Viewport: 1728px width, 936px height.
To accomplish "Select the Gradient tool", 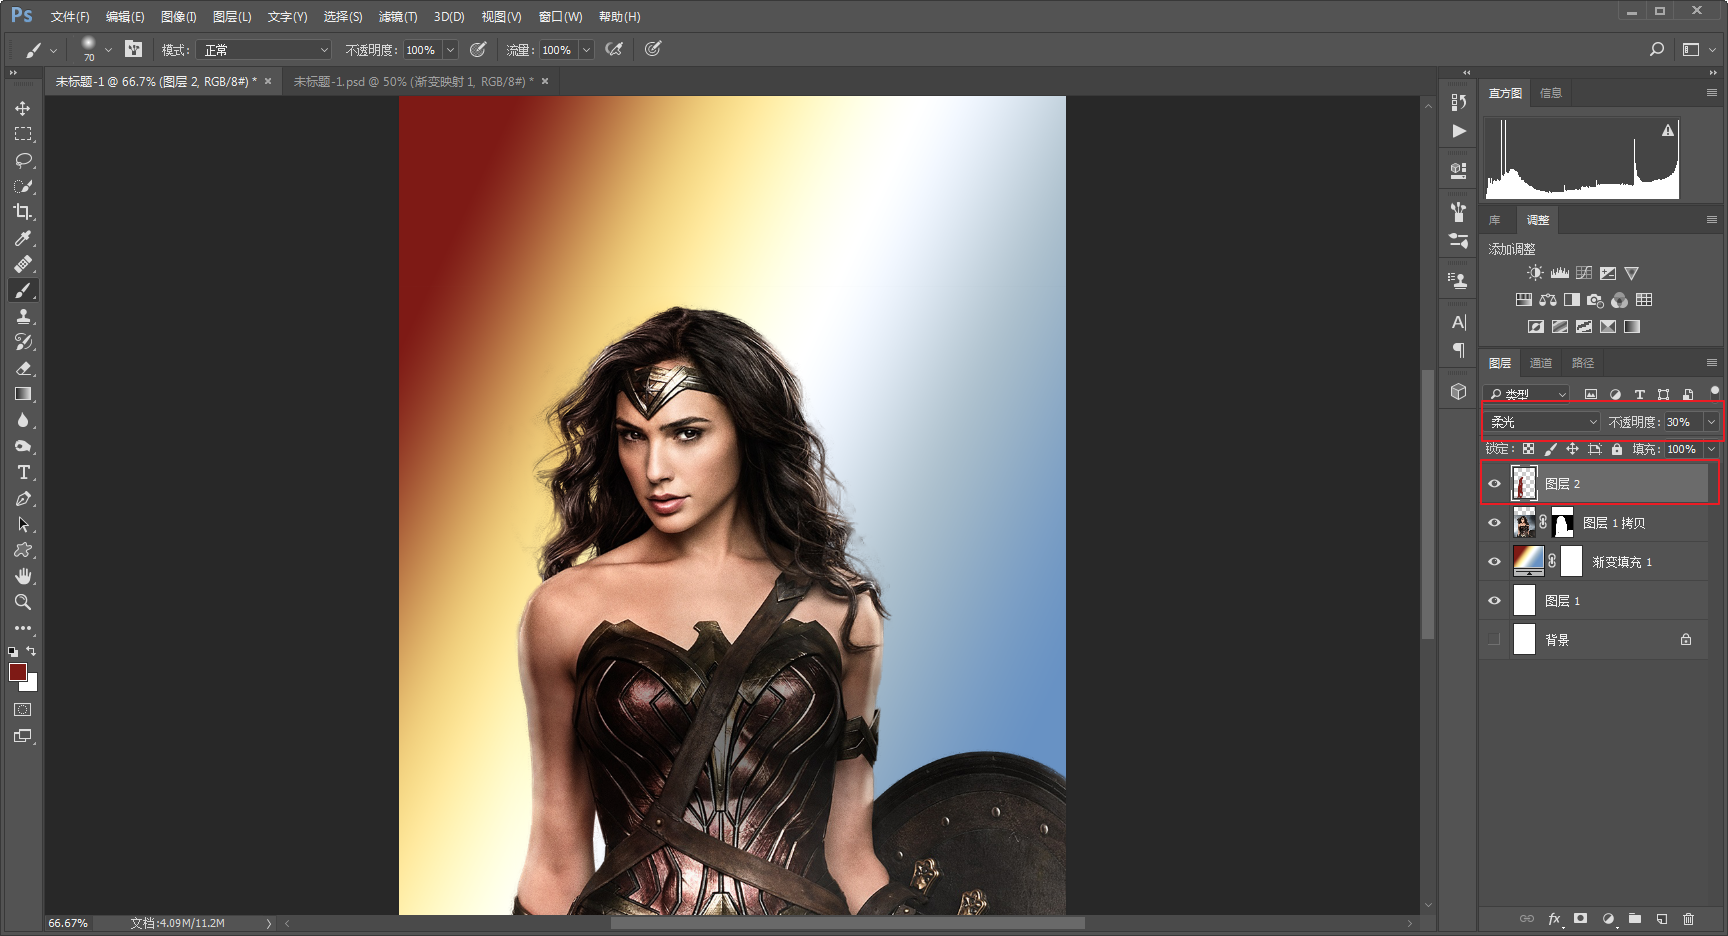I will (x=23, y=394).
